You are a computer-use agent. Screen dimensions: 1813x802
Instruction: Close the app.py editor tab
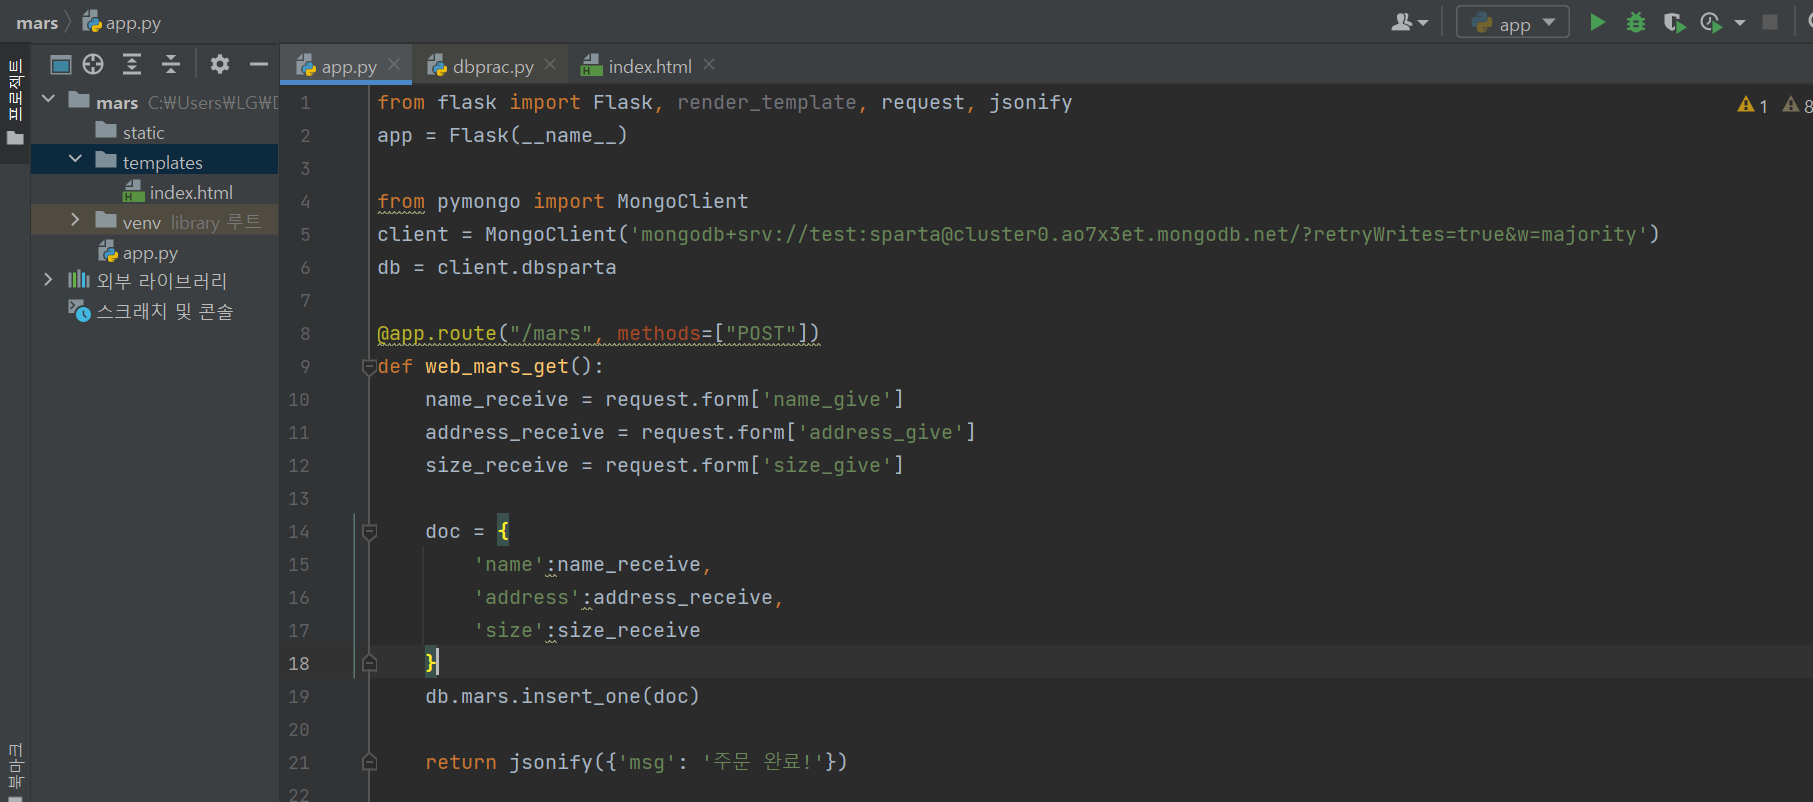394,65
